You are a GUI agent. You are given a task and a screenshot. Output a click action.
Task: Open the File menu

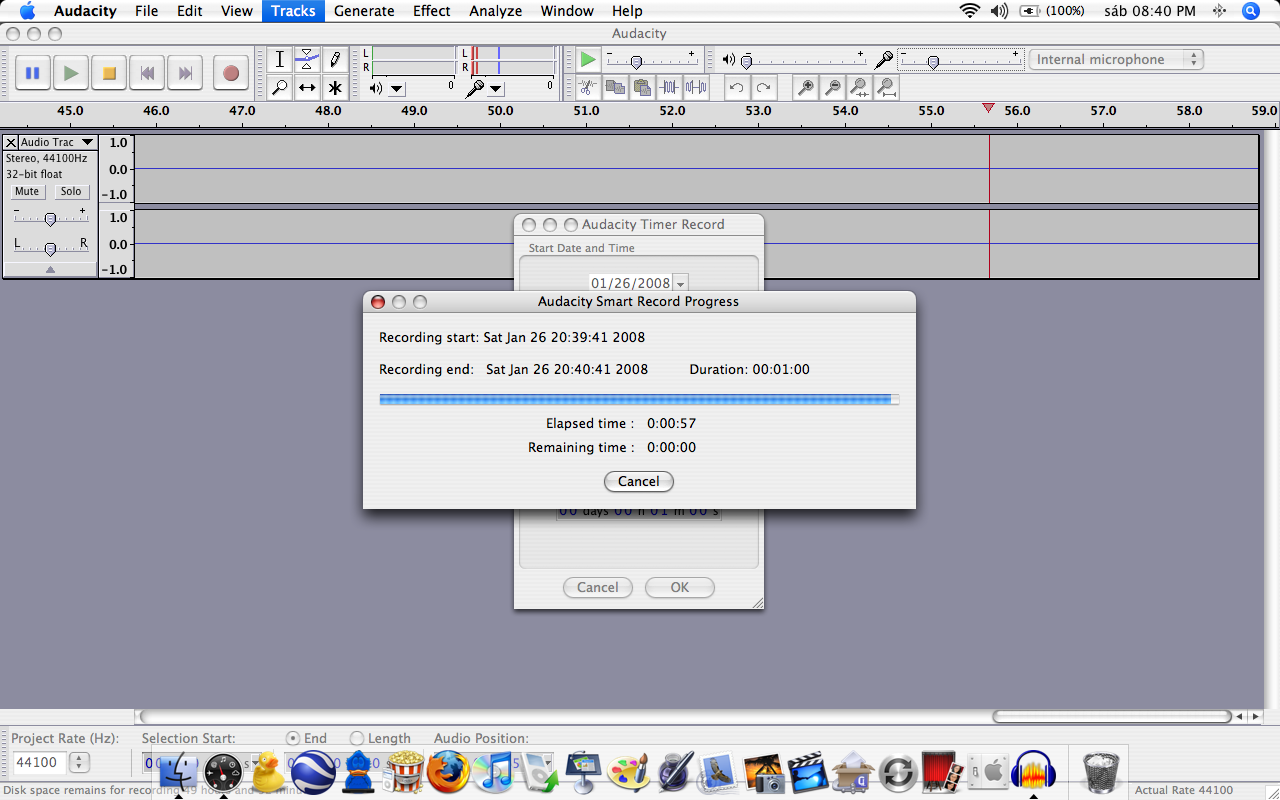pyautogui.click(x=146, y=11)
